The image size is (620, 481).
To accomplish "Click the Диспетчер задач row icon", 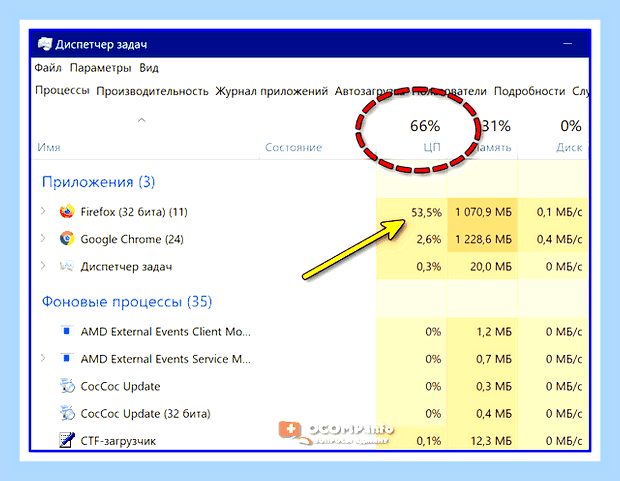I will [66, 266].
